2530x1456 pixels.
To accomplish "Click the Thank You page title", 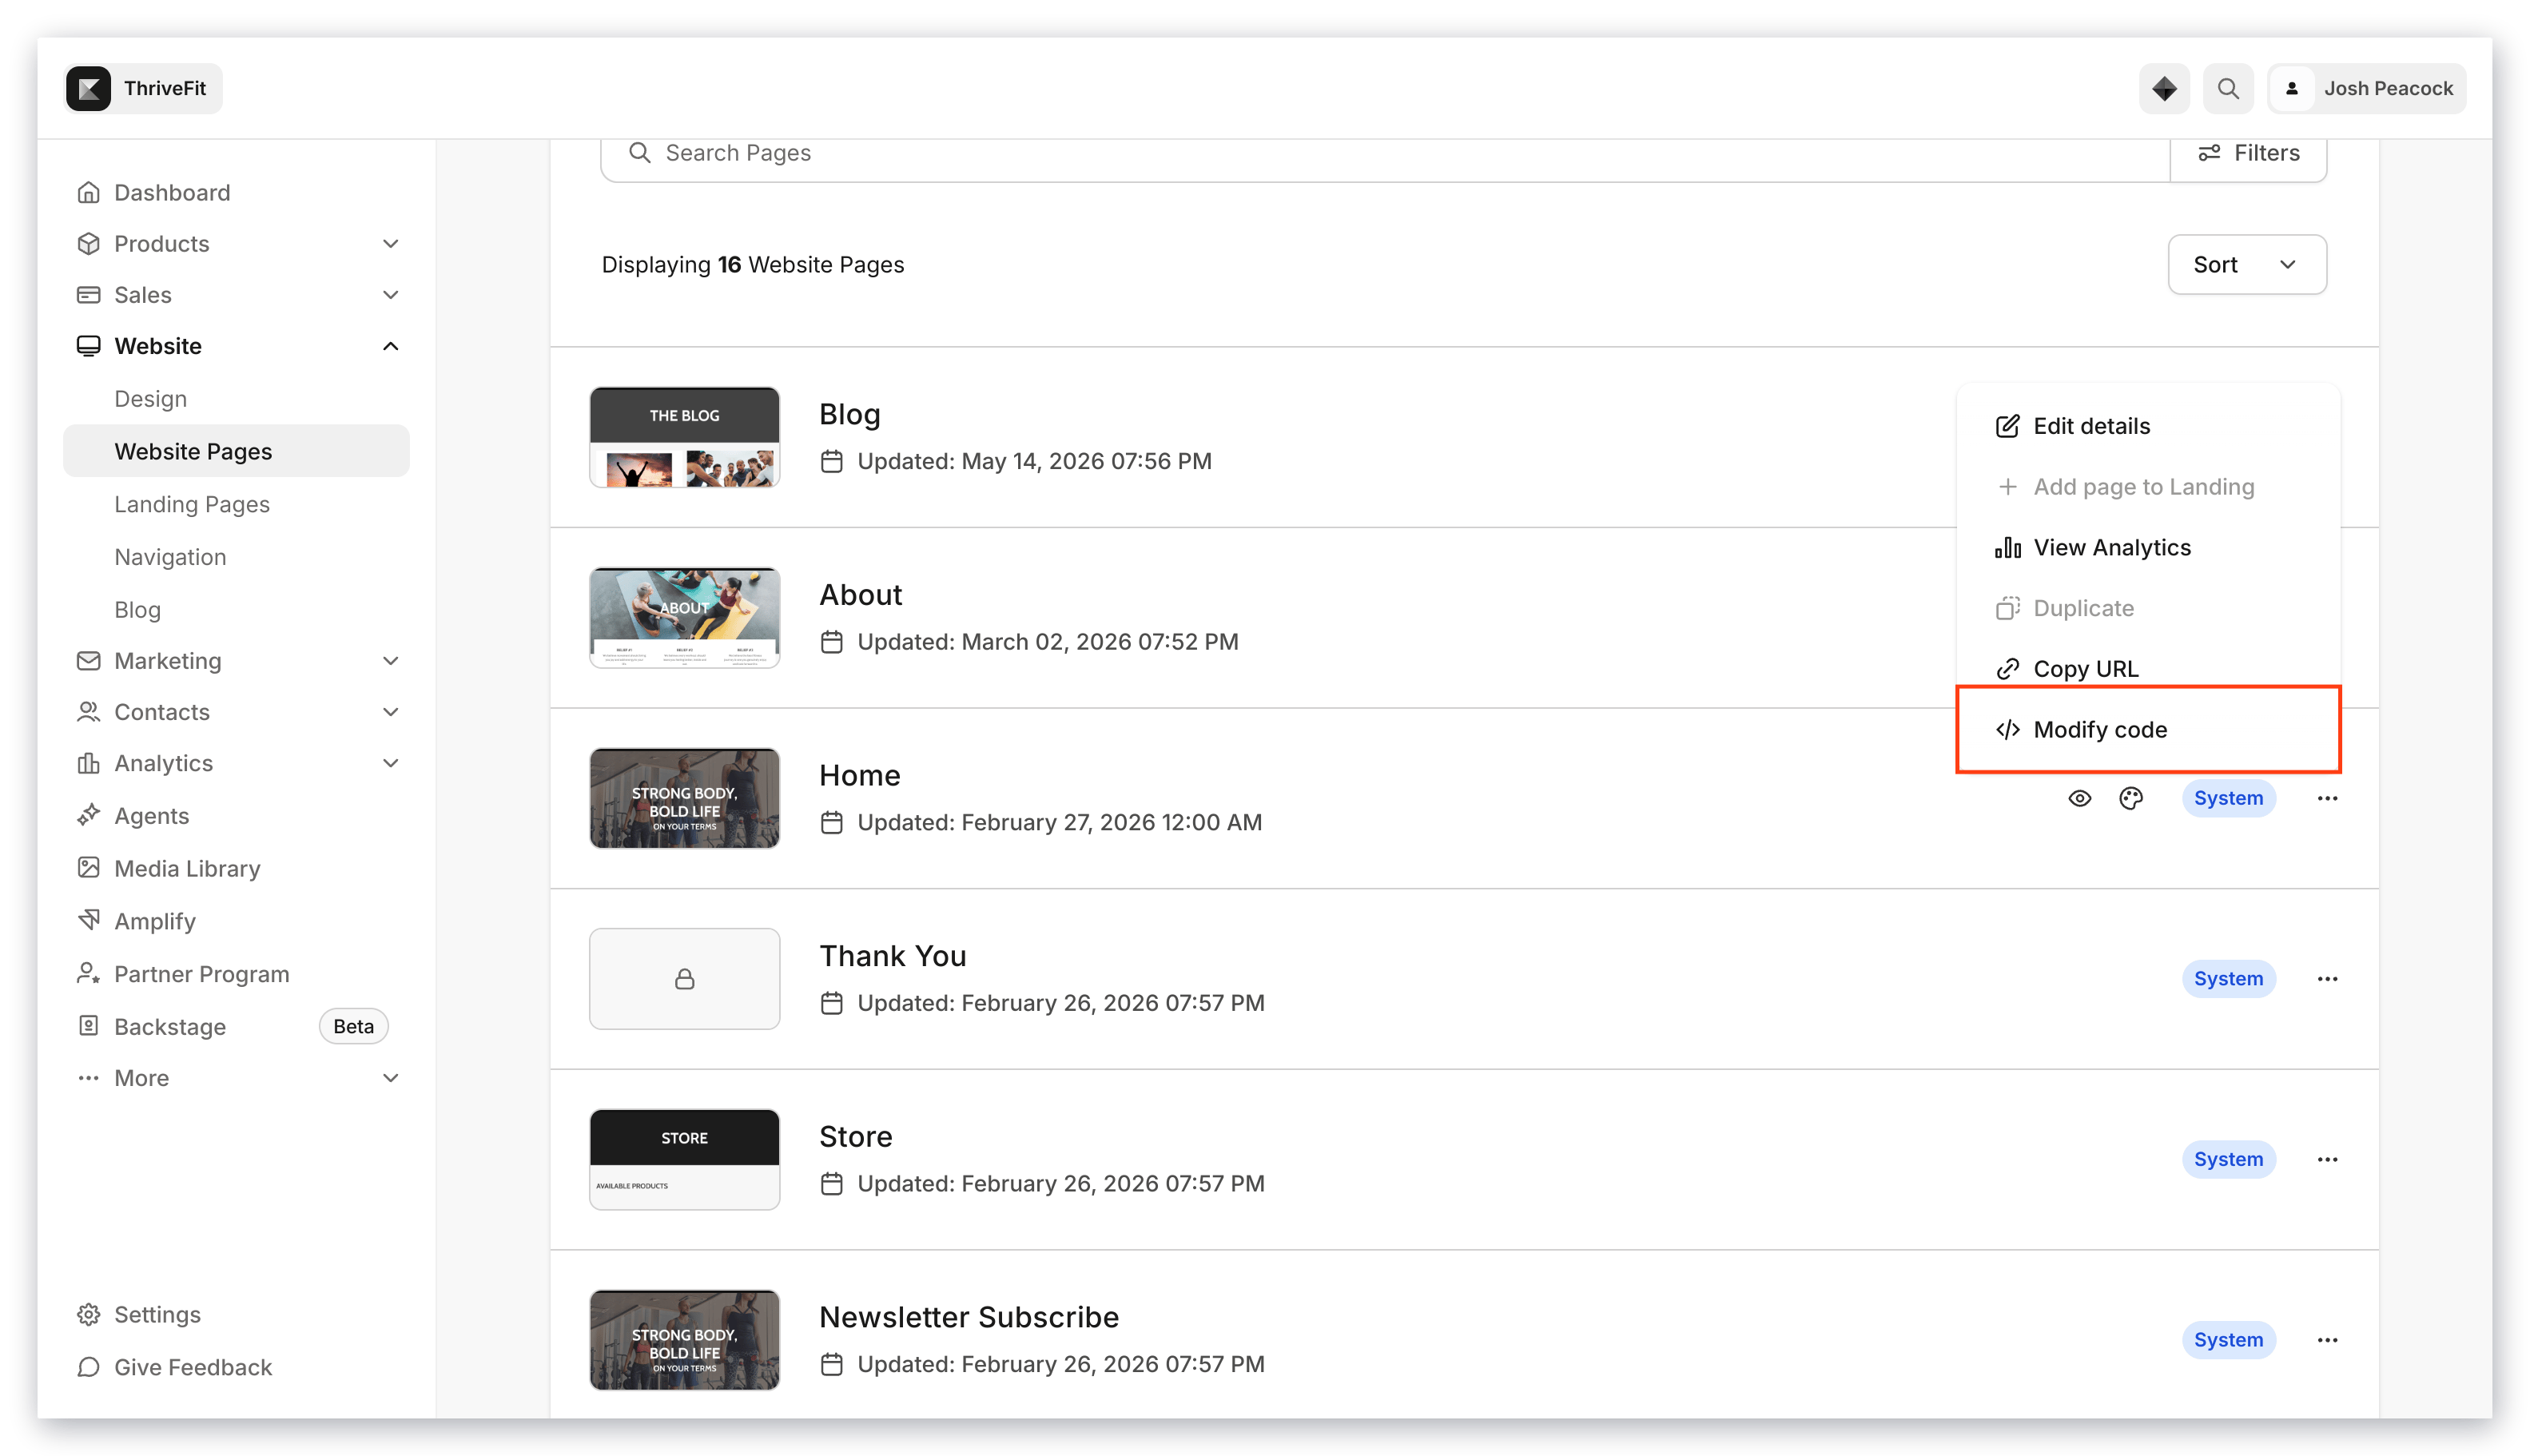I will [892, 955].
